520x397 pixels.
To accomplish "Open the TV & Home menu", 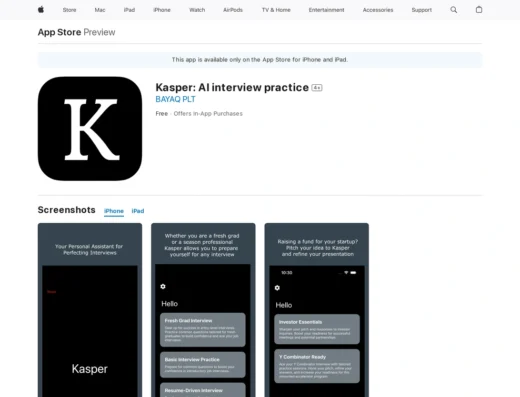I will coord(276,10).
